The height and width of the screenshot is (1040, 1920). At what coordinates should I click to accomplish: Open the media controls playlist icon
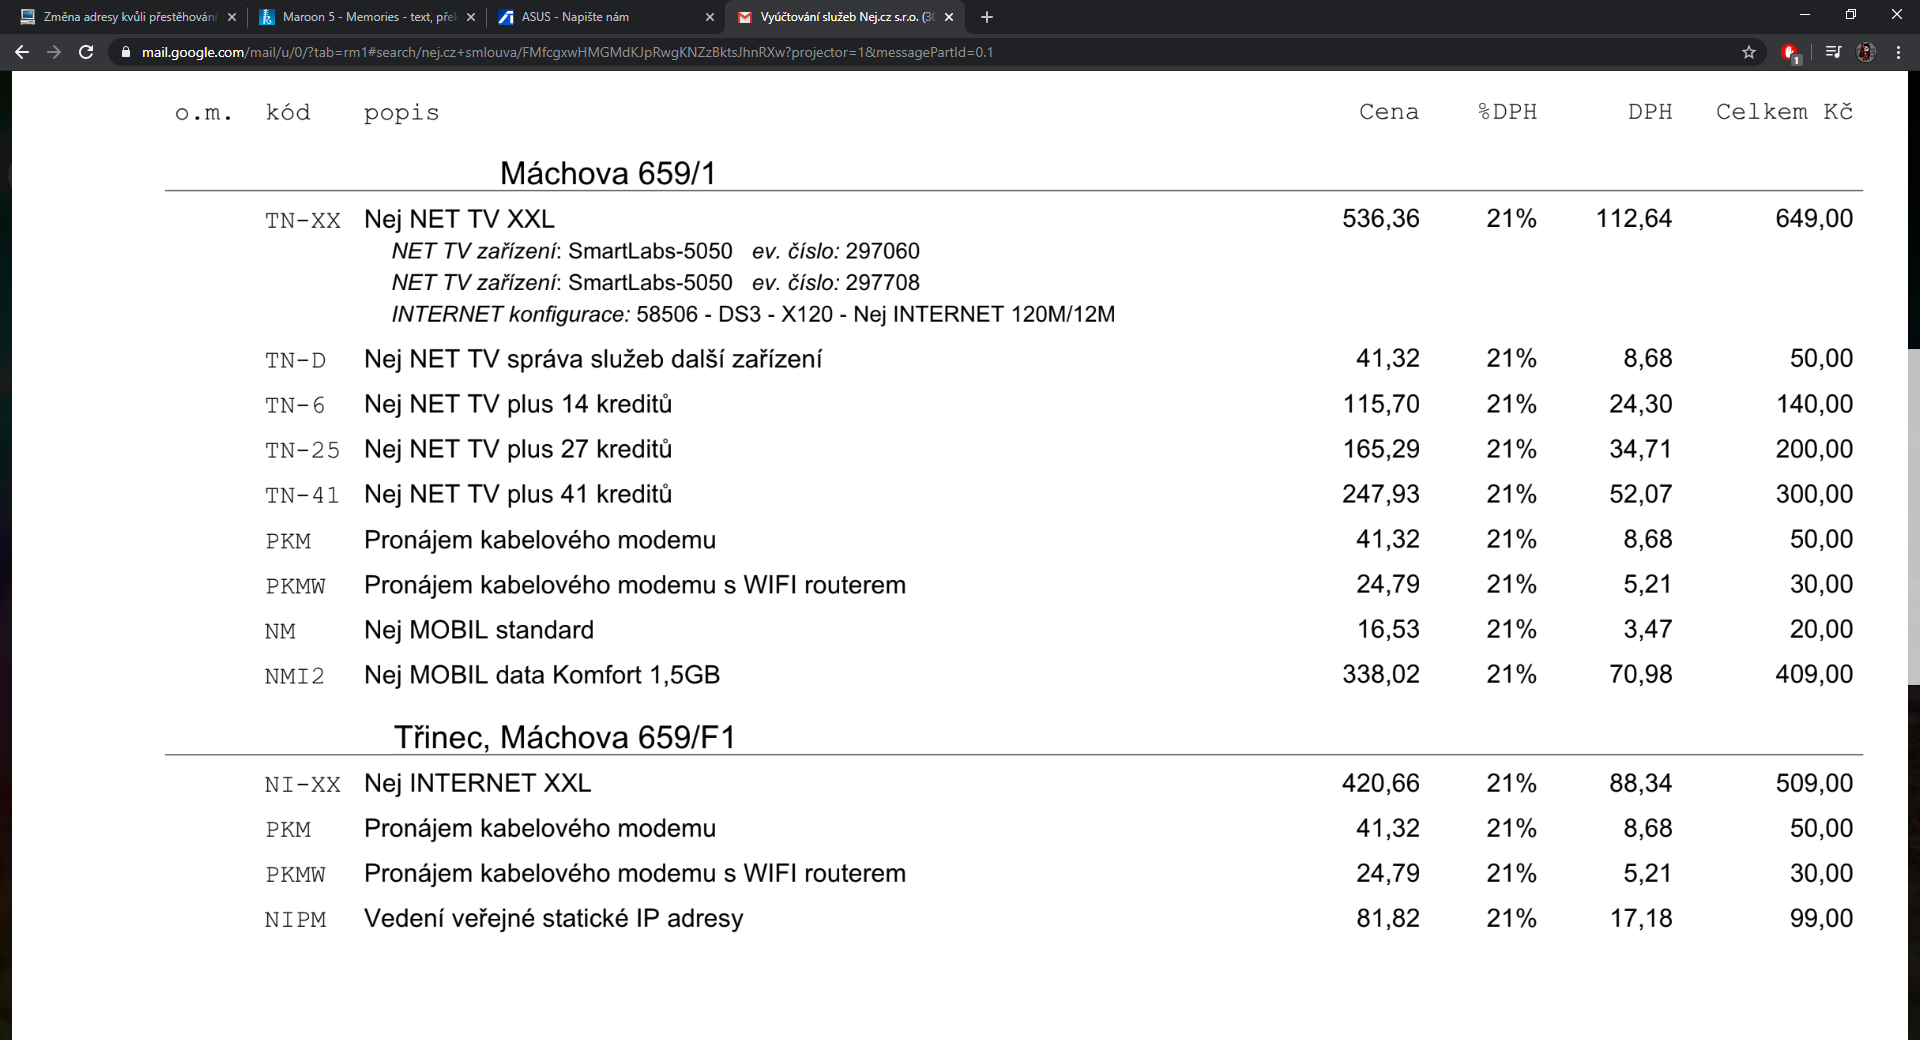coord(1833,52)
